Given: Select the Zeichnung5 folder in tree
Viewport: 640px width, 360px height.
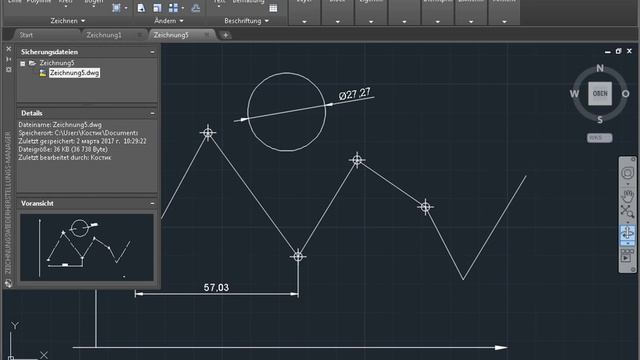Looking at the screenshot, I should coord(57,63).
